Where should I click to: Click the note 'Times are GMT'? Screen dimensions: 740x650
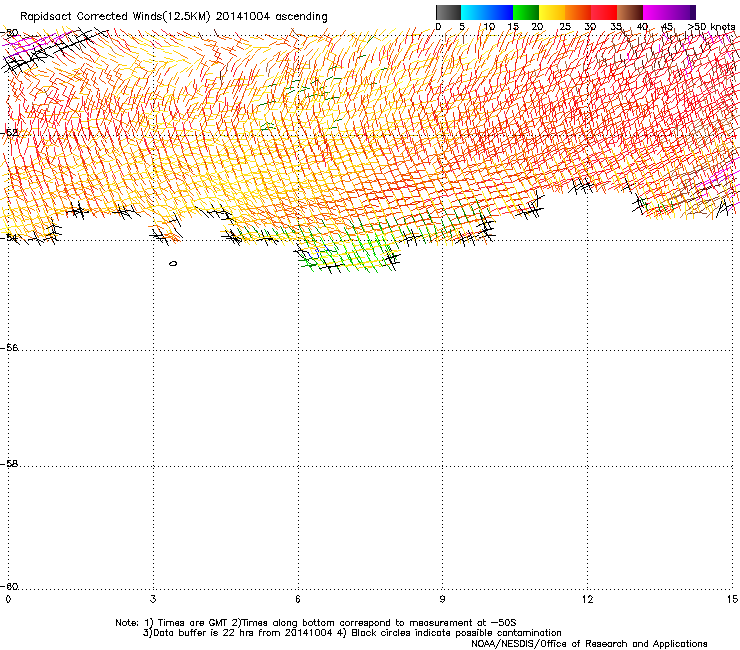(192, 623)
